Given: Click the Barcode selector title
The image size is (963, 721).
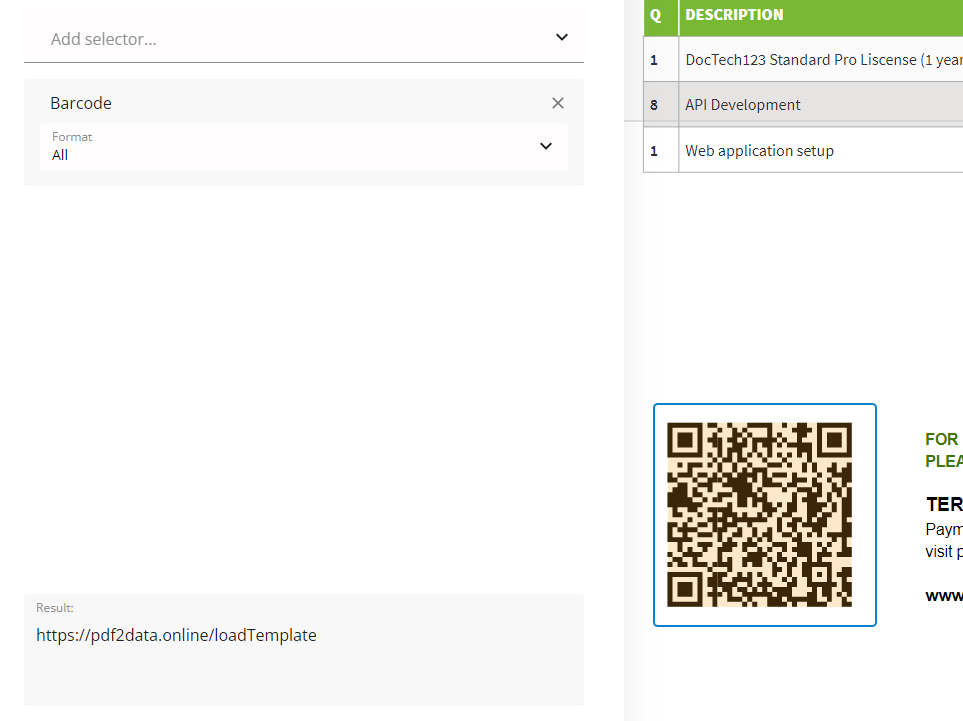Looking at the screenshot, I should click(81, 103).
